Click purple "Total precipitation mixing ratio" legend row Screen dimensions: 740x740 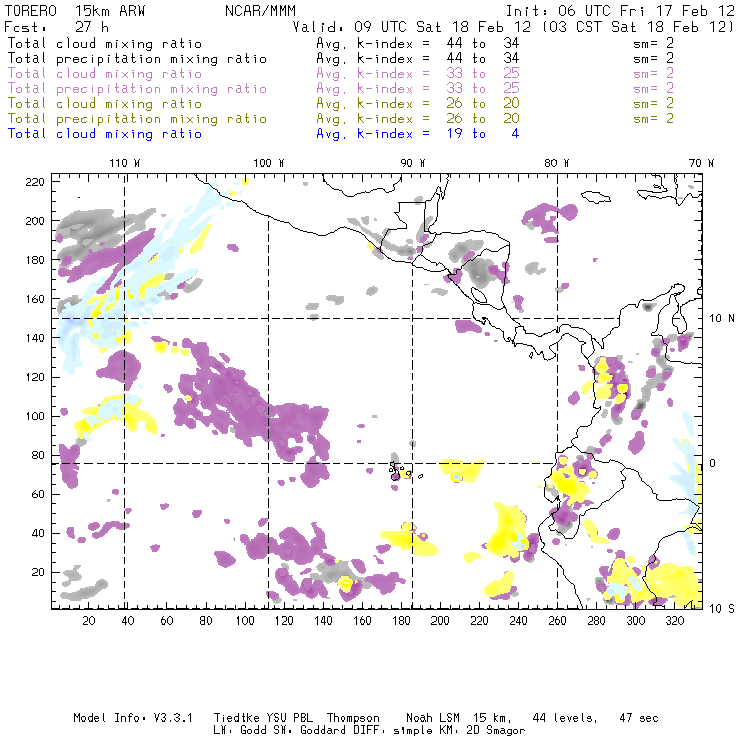click(137, 89)
